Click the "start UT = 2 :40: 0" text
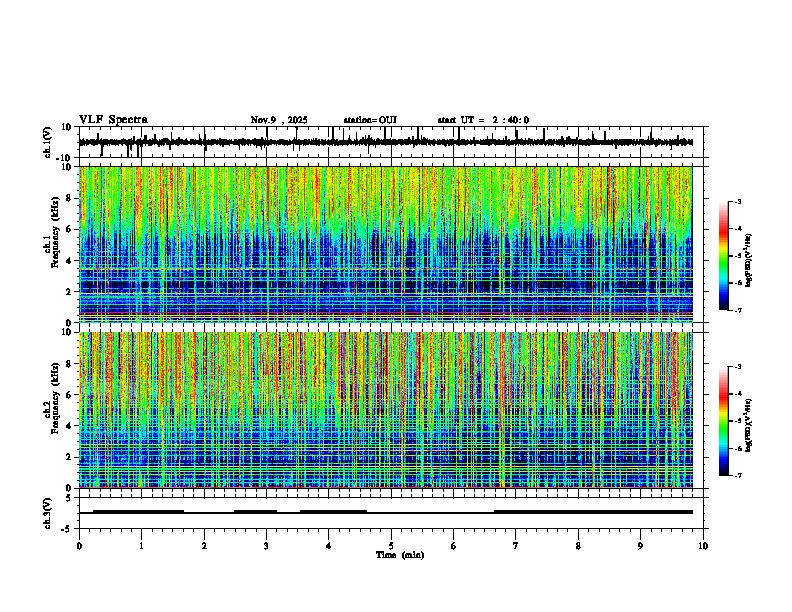 483,120
